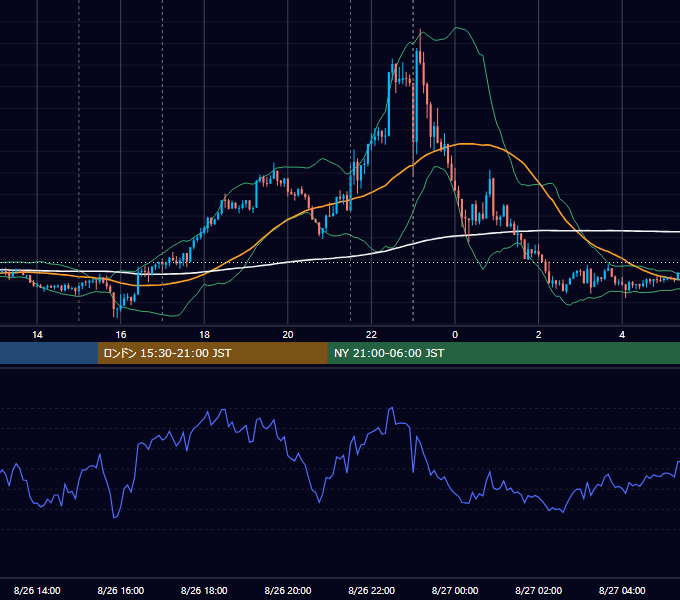Click the '8/27 02:00' oscillator time label
Viewport: 680px width, 600px height.
click(x=539, y=590)
